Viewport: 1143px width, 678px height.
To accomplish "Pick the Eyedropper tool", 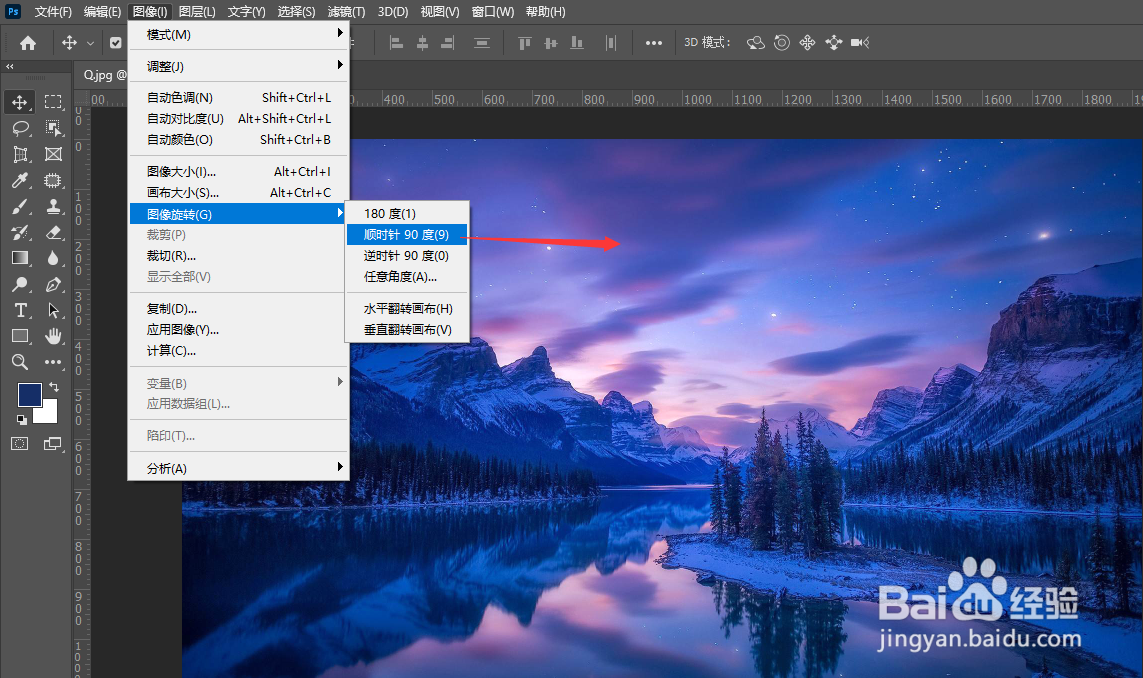I will [x=21, y=180].
